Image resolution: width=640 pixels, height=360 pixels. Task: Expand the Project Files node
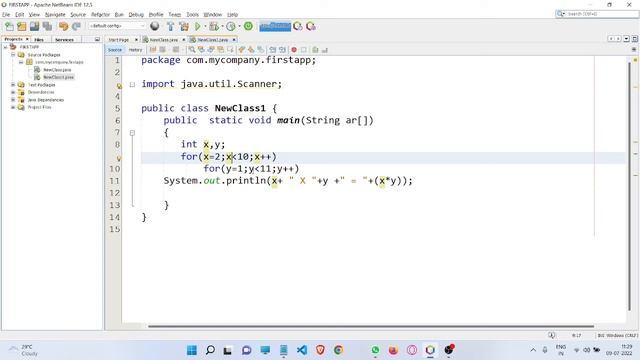coord(13,107)
